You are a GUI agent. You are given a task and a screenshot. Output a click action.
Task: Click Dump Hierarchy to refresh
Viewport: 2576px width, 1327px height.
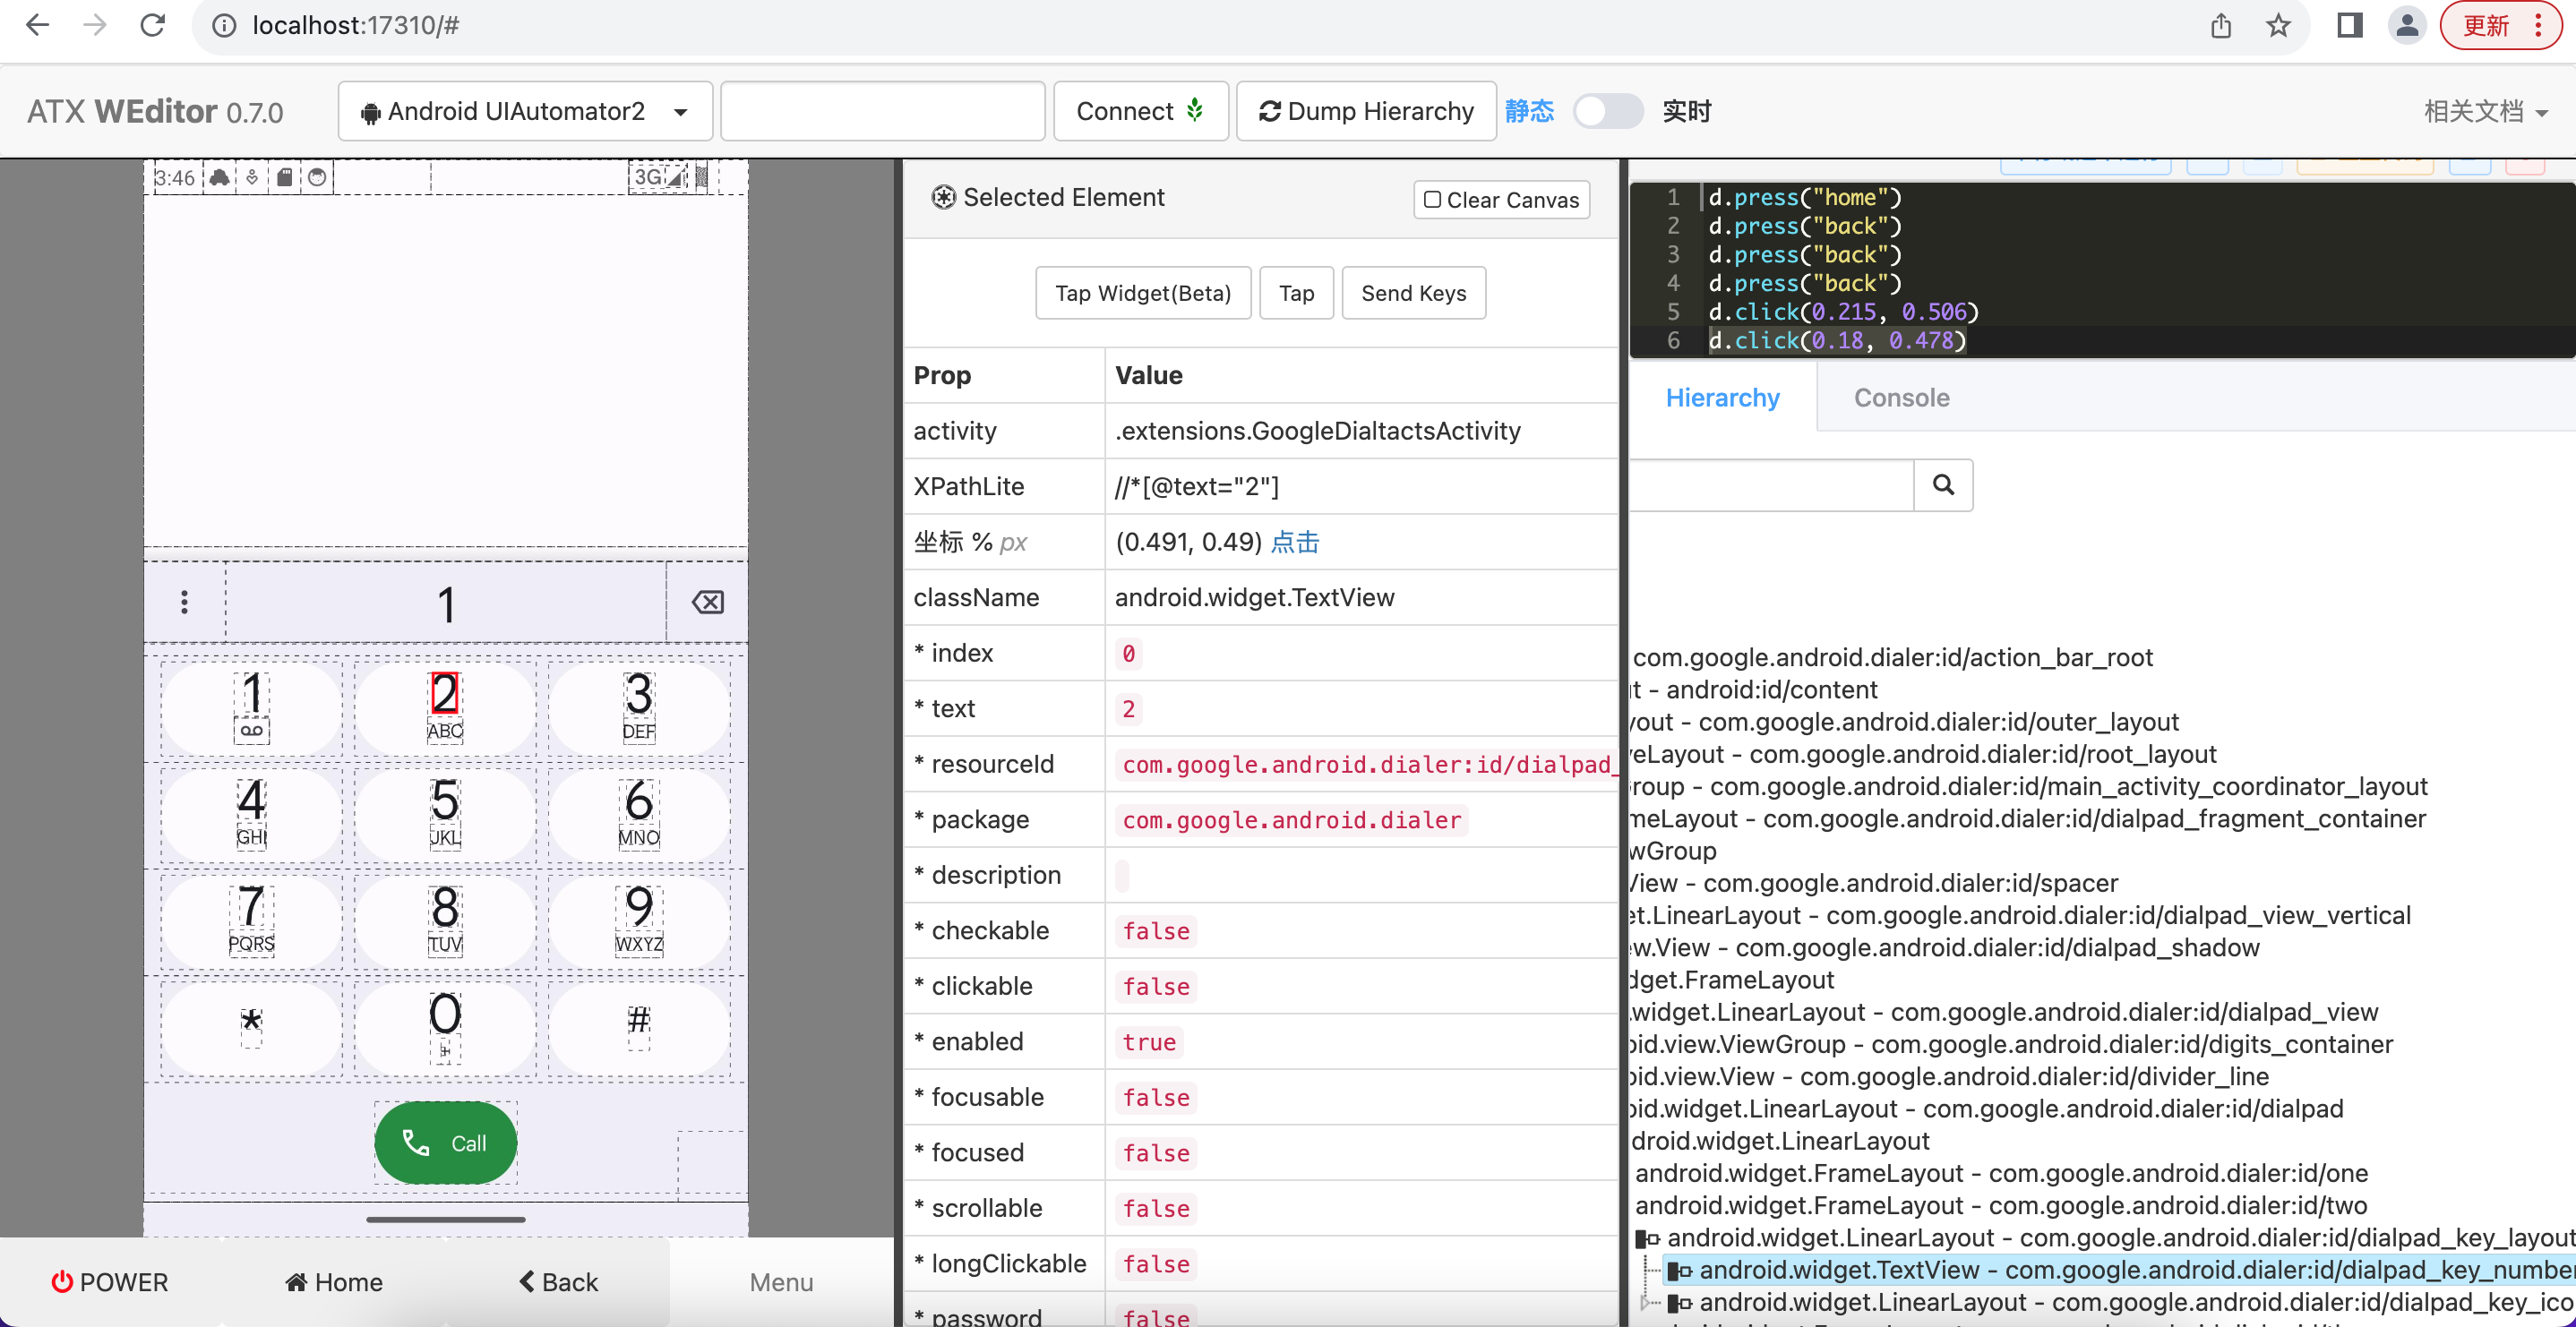(x=1366, y=111)
